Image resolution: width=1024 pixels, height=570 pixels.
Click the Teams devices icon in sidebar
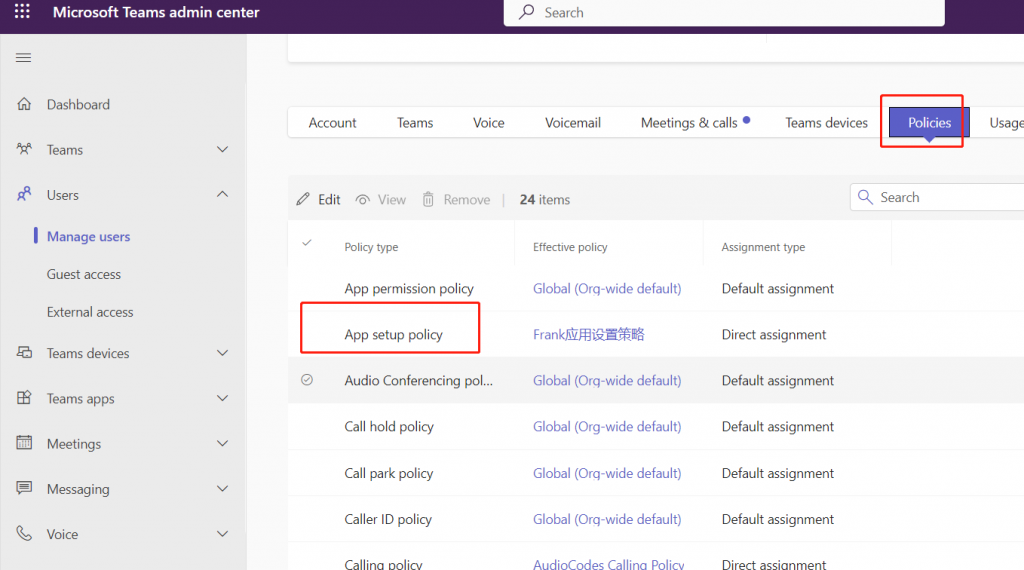[x=24, y=353]
